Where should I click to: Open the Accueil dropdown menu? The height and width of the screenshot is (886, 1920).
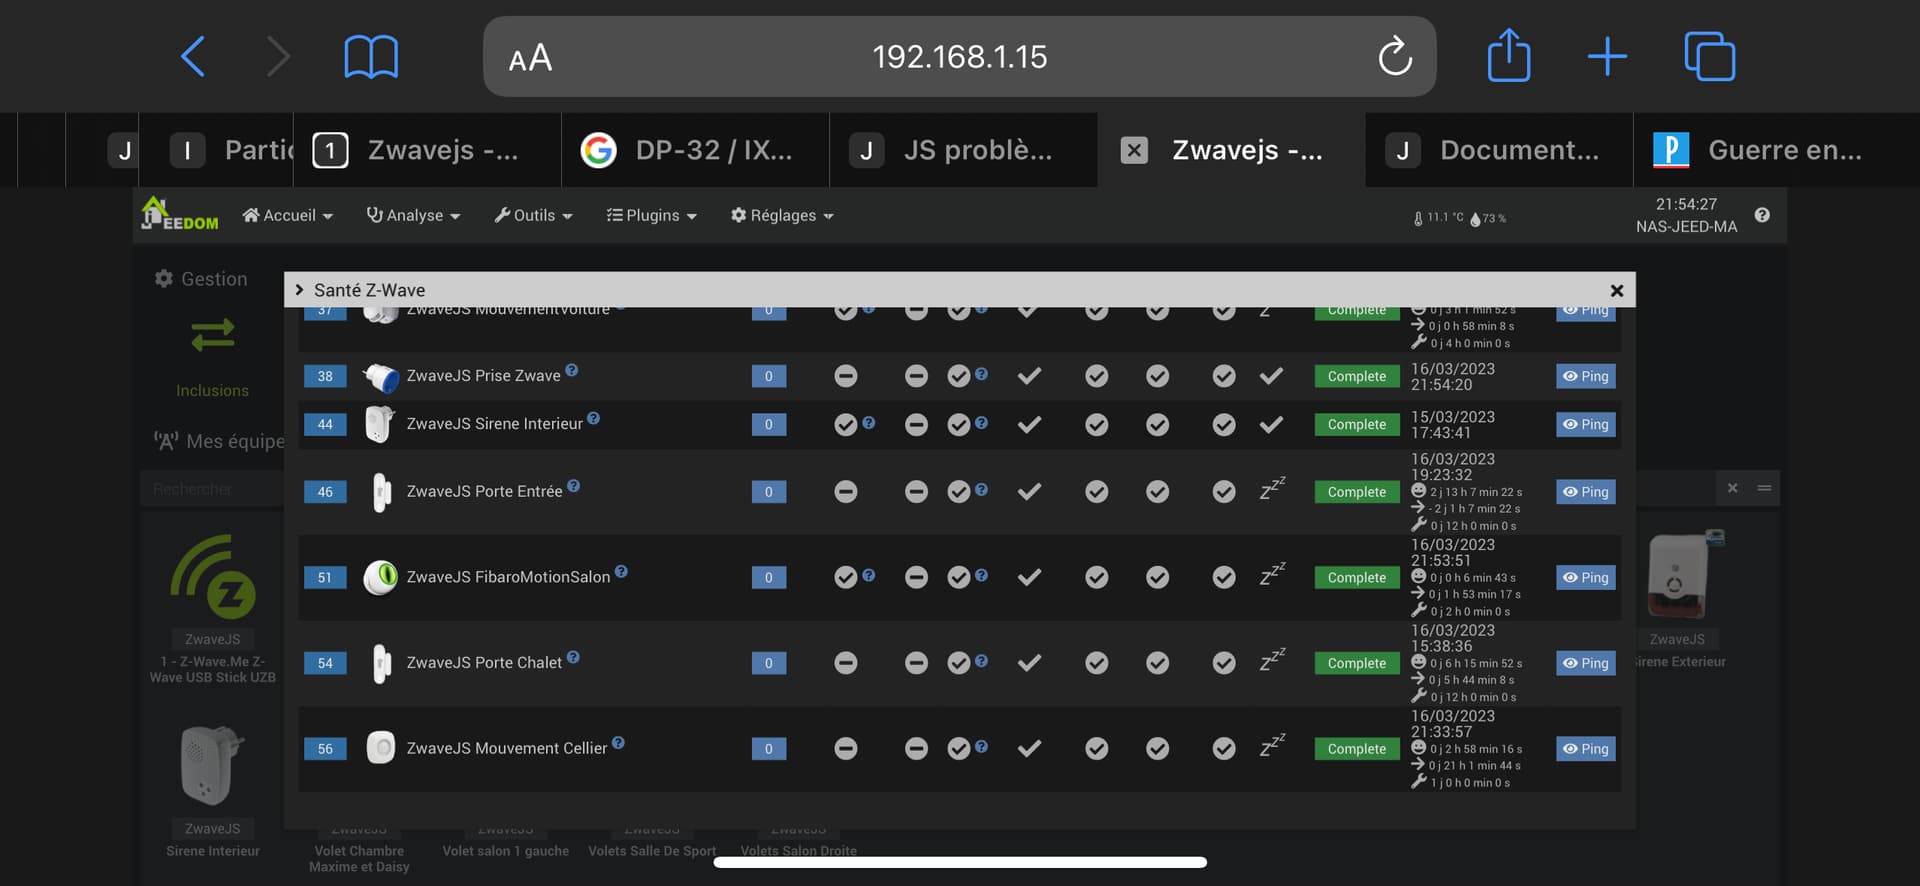click(288, 215)
